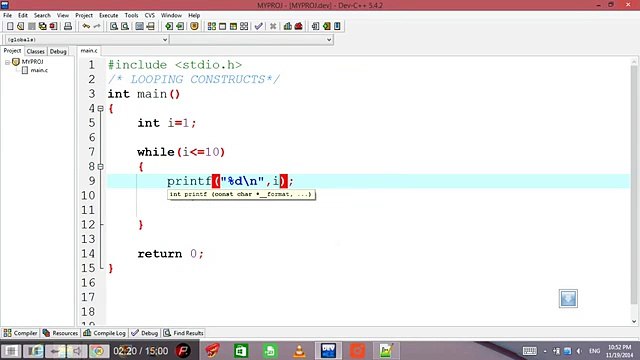Open the Search menu
640x360 pixels.
(42, 15)
